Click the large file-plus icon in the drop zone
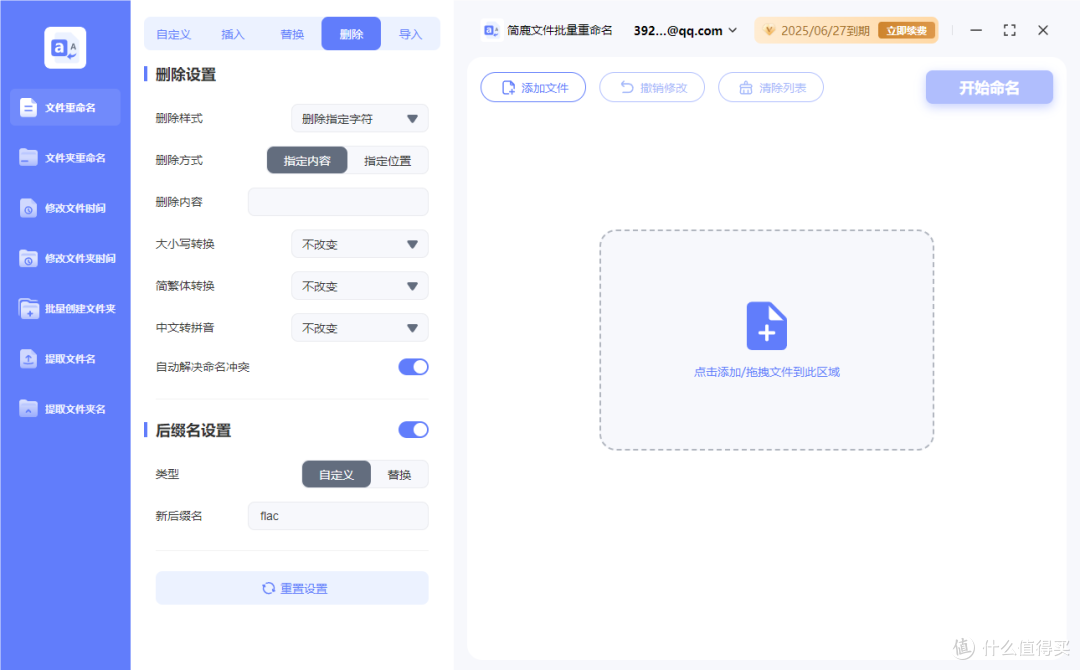The height and width of the screenshot is (670, 1080). [x=767, y=326]
